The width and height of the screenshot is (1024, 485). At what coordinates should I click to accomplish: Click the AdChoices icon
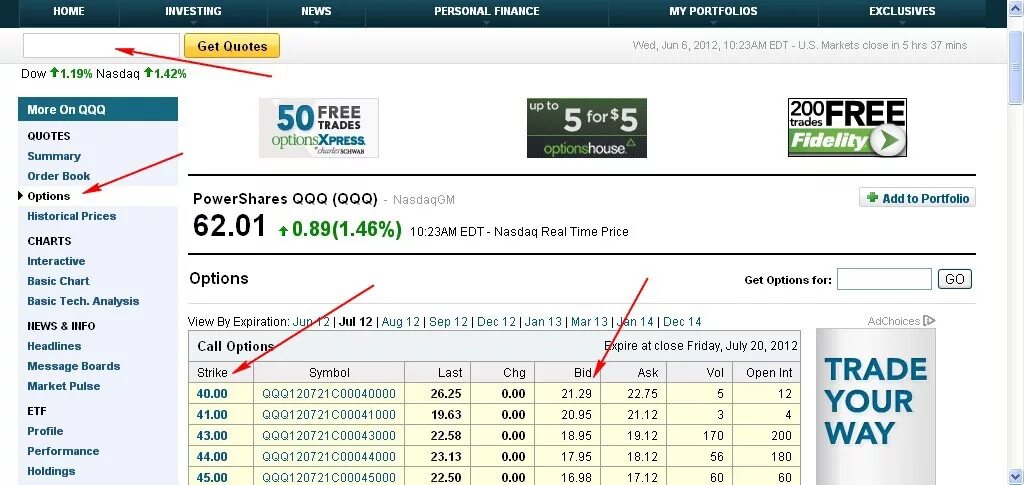pos(929,321)
